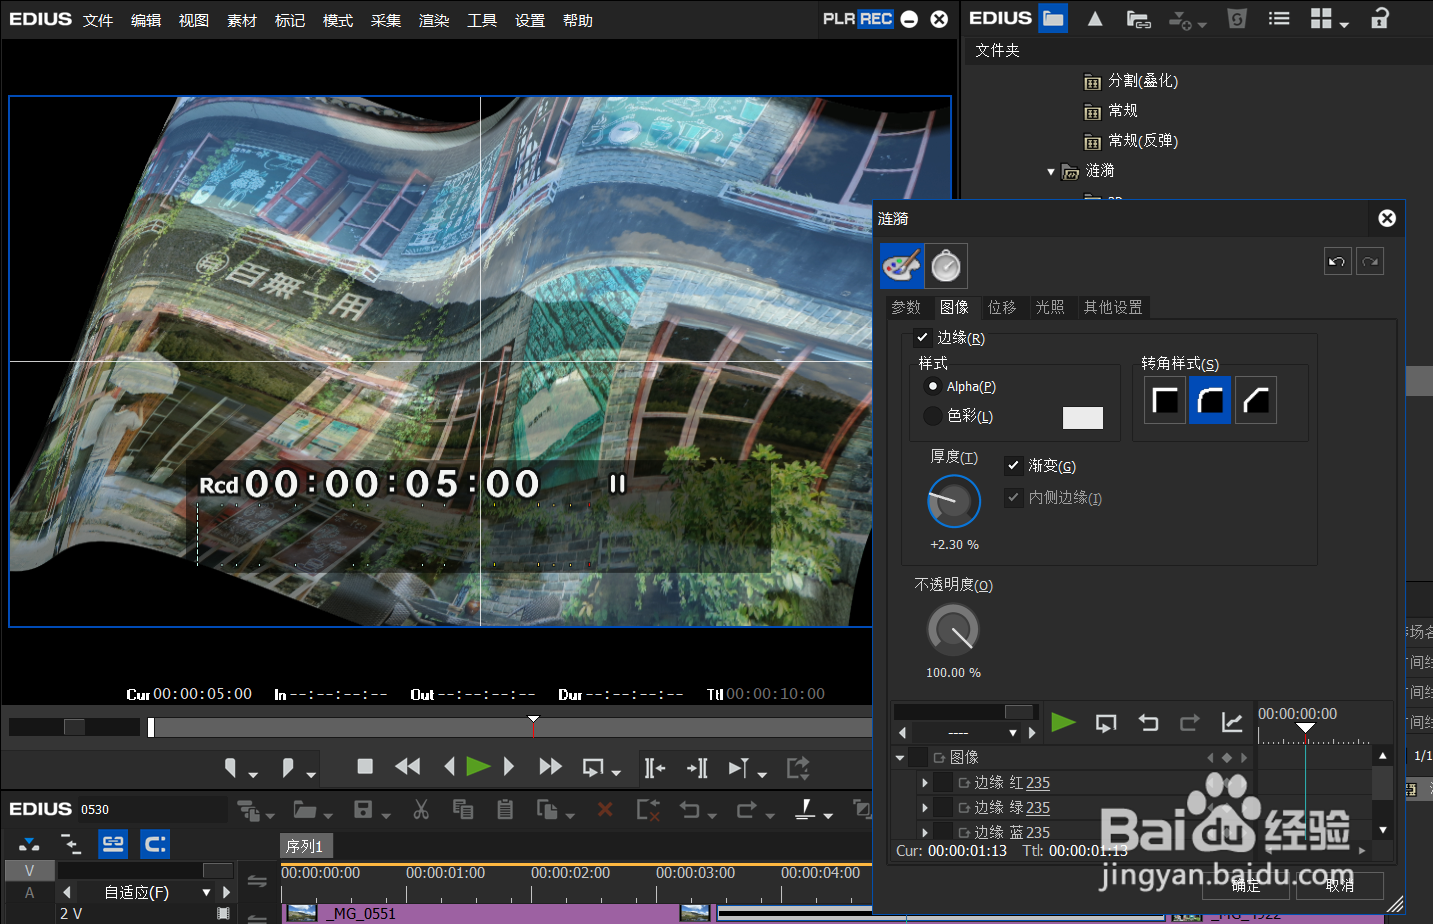
Task: Choose the square corner style
Action: tap(1165, 401)
